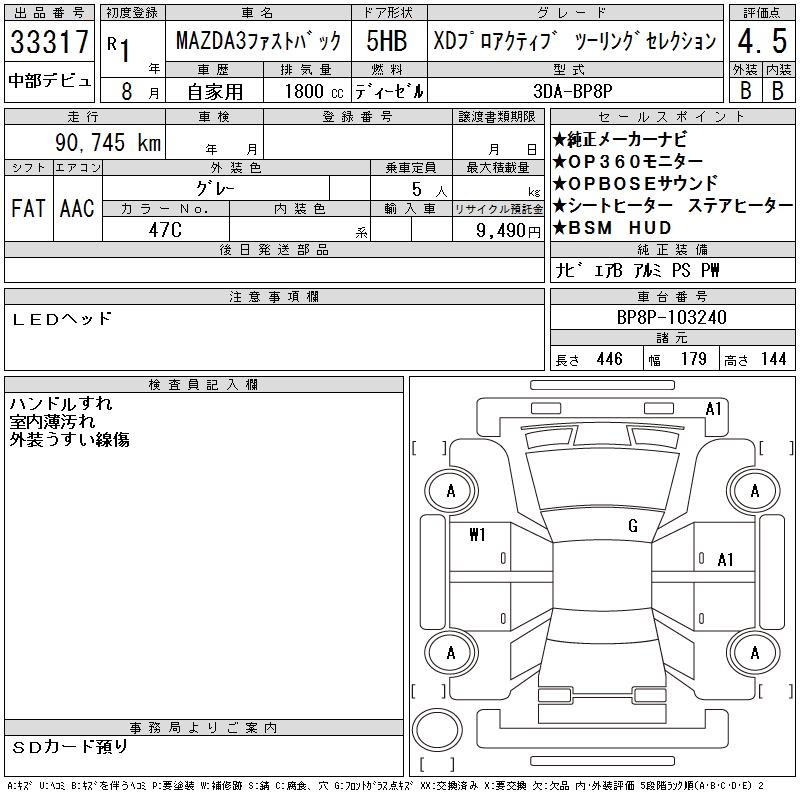Select inspector note ハンドルすれ

[x=61, y=404]
